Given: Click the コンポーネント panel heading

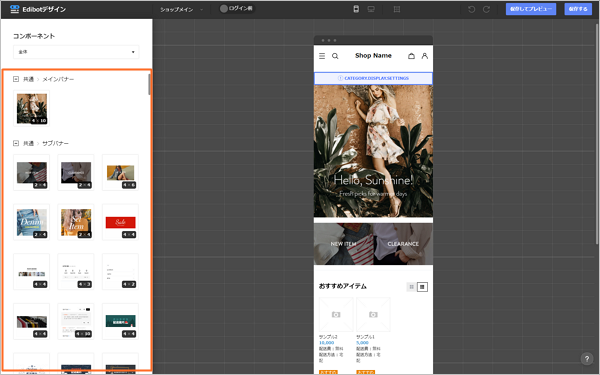Looking at the screenshot, I should click(34, 36).
